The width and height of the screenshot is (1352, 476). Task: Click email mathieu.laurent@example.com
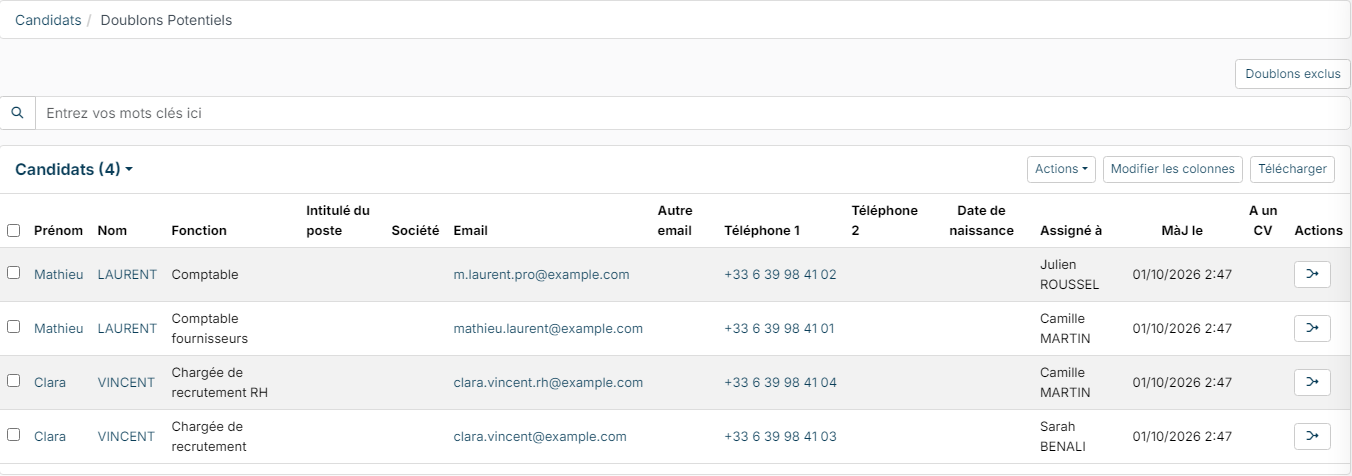pyautogui.click(x=548, y=328)
